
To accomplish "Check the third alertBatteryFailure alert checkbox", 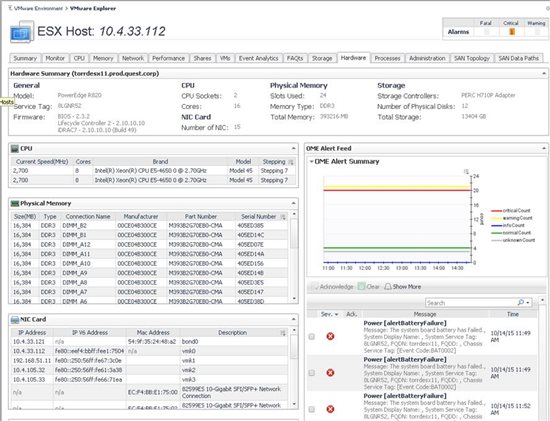I will pyautogui.click(x=311, y=409).
